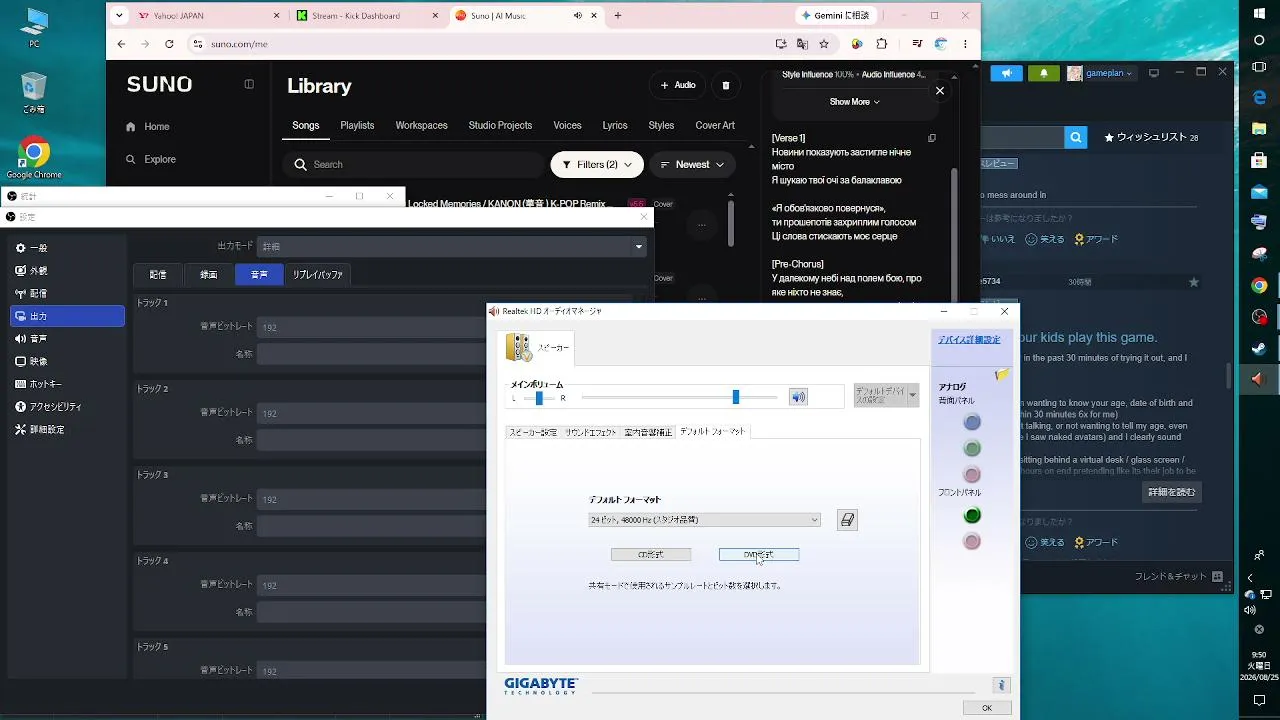Open Suno Explore in the sidebar

[x=150, y=159]
